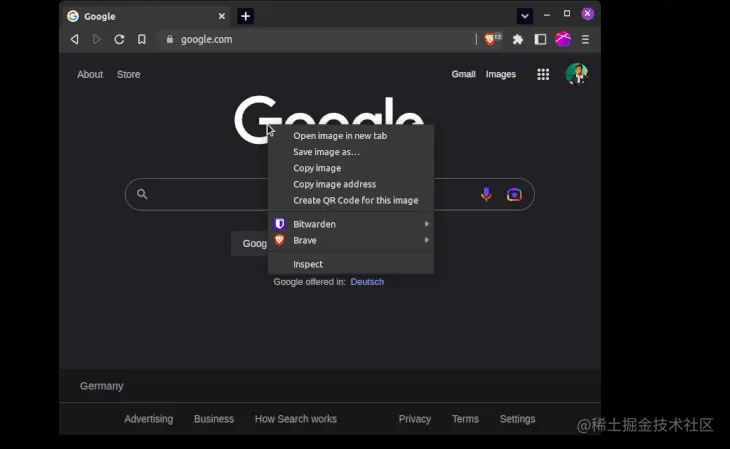The width and height of the screenshot is (730, 449).
Task: Search by image with the camera icon
Action: click(x=514, y=194)
